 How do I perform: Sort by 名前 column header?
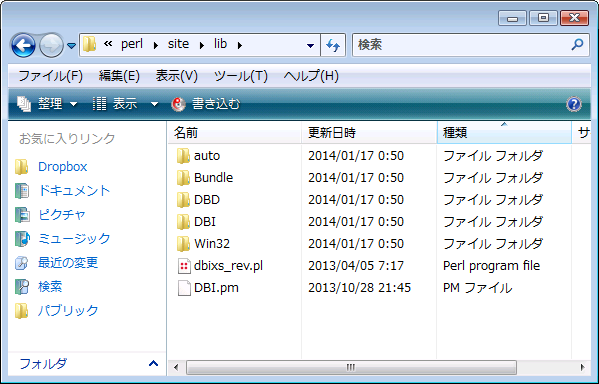click(235, 133)
